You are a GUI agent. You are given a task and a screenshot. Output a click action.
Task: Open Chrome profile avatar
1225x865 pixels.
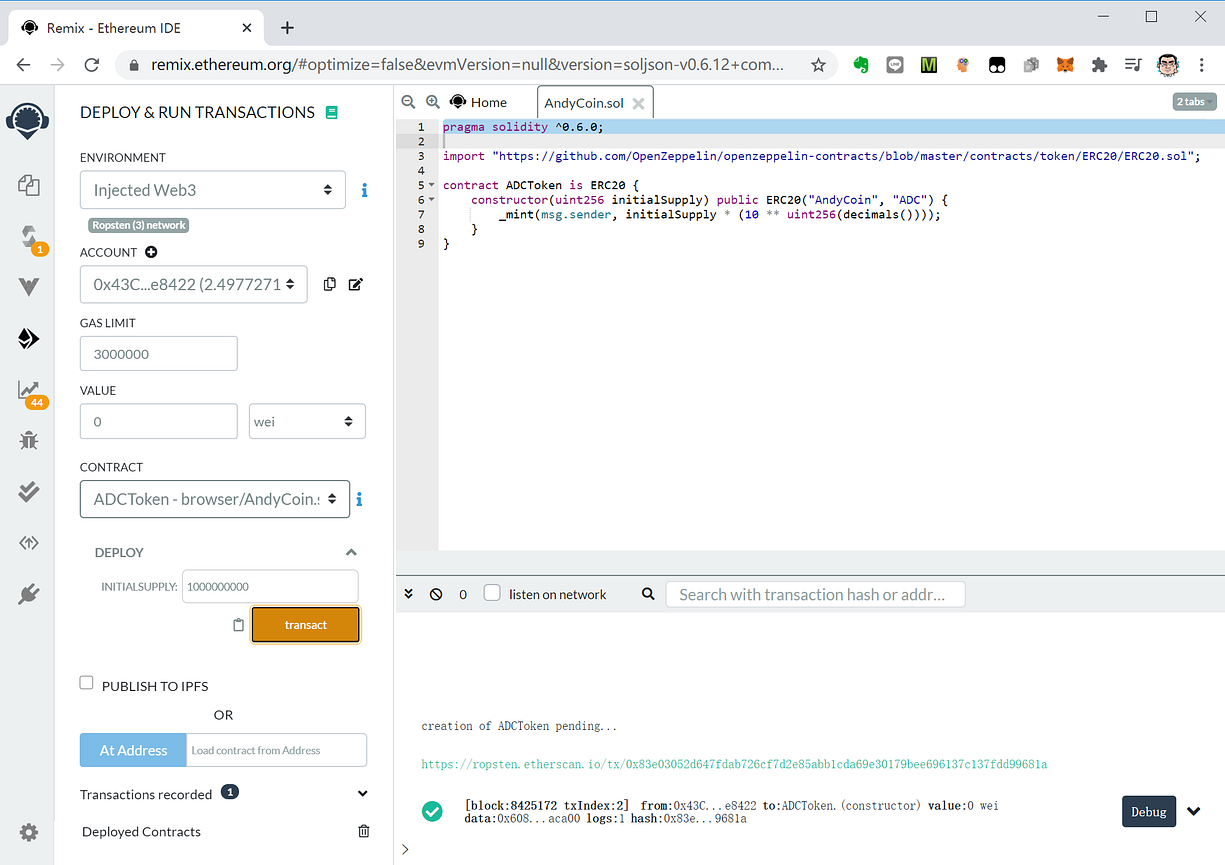point(1168,65)
